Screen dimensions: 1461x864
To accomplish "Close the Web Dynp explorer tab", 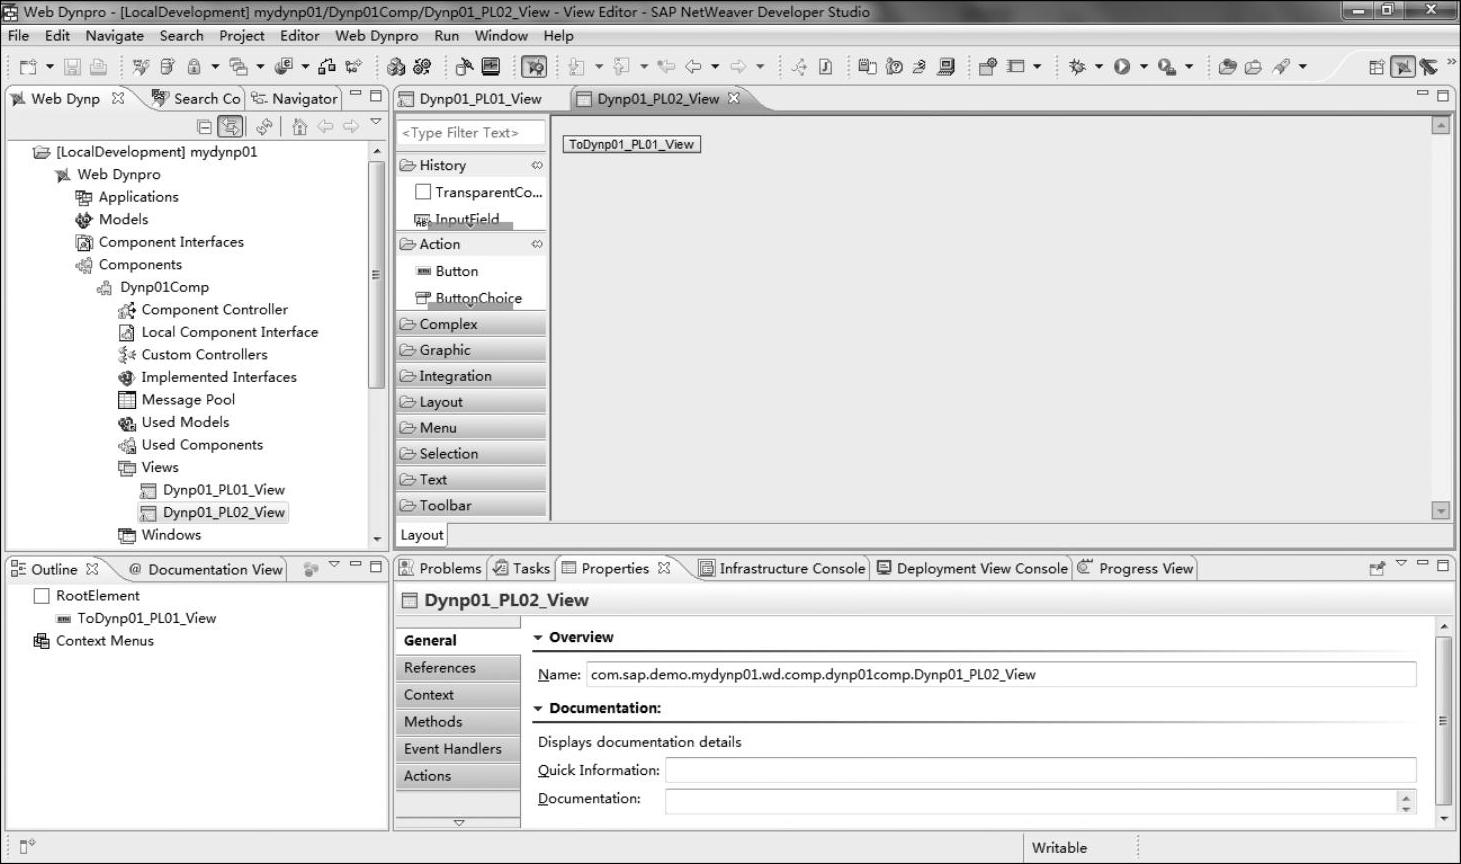I will pos(118,98).
